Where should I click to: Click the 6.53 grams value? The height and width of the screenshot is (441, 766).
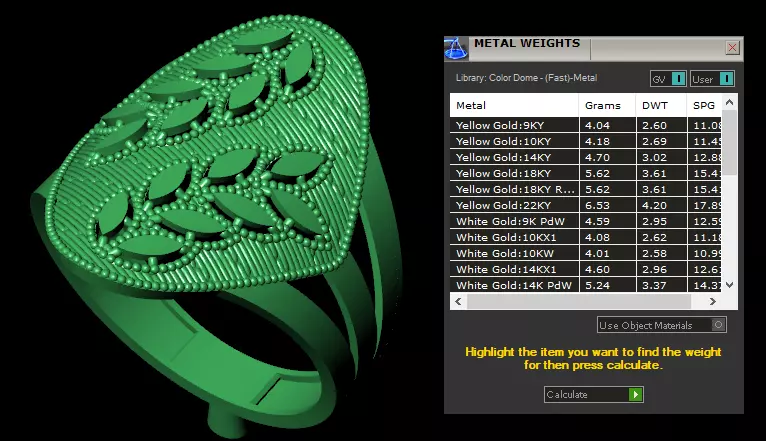(x=597, y=205)
